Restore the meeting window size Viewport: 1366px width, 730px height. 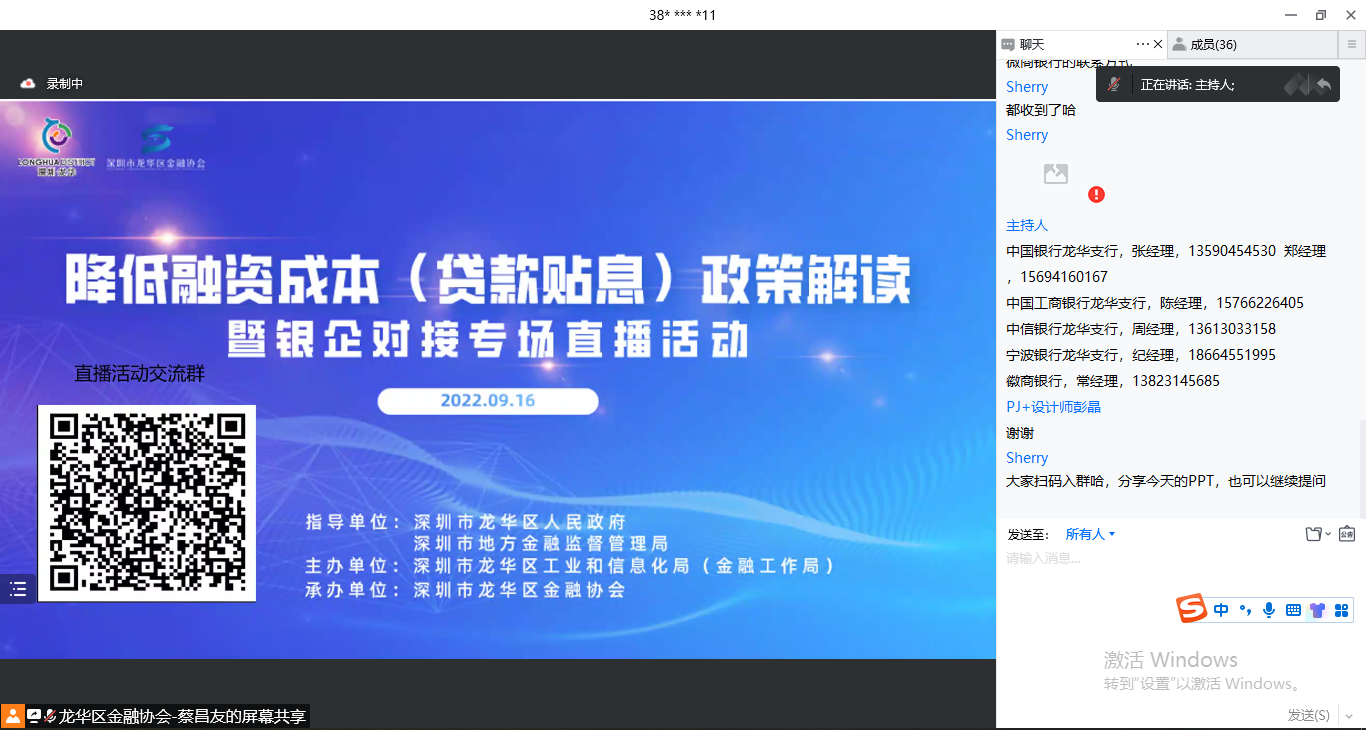pos(1321,15)
